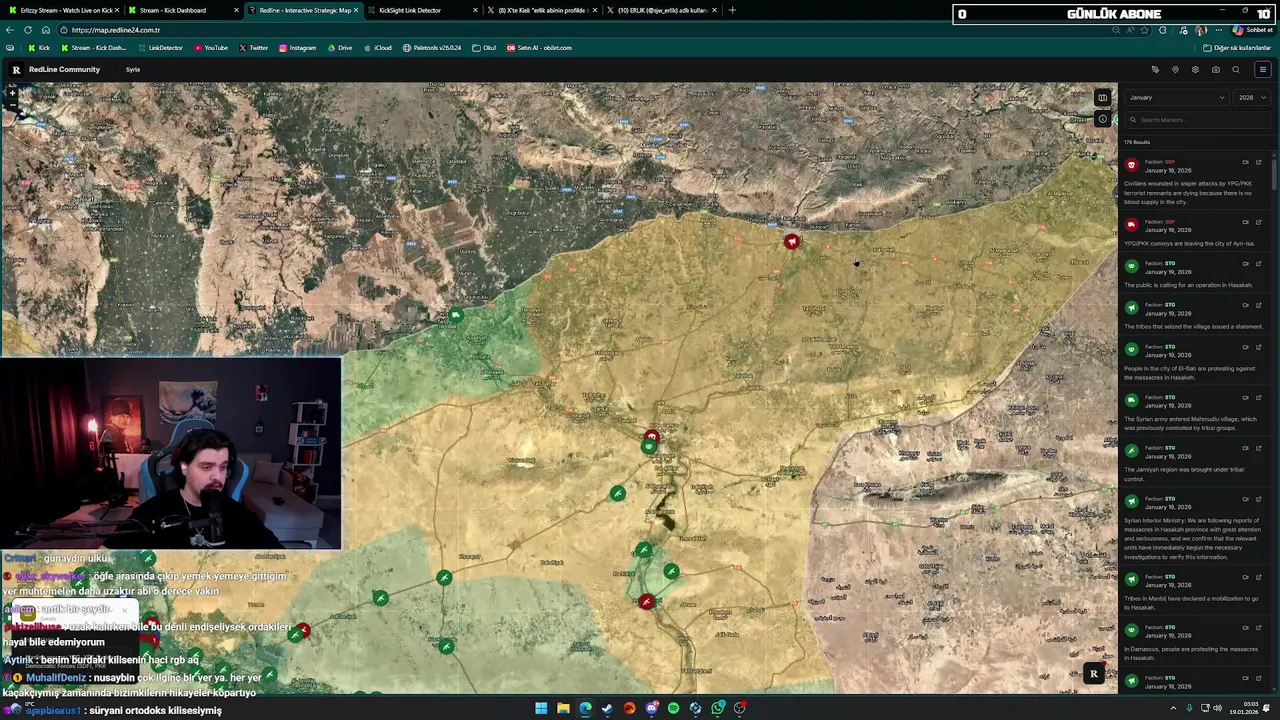Open Steam from taskbar
The image size is (1280, 720).
click(607, 708)
